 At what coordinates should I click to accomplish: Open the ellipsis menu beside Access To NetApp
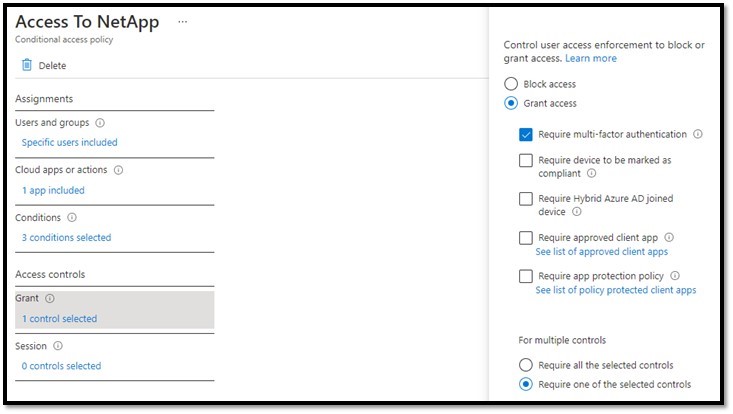[x=181, y=22]
